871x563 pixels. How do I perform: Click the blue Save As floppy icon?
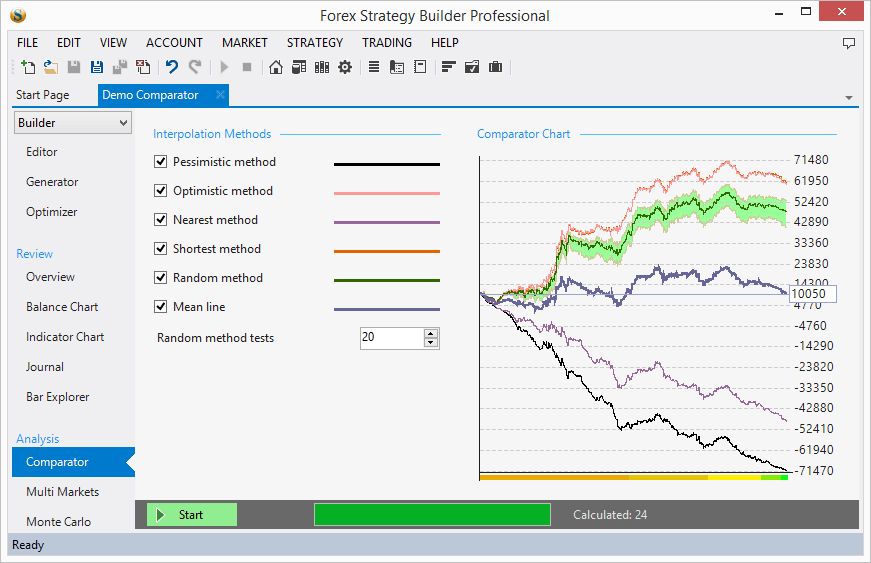coord(97,67)
